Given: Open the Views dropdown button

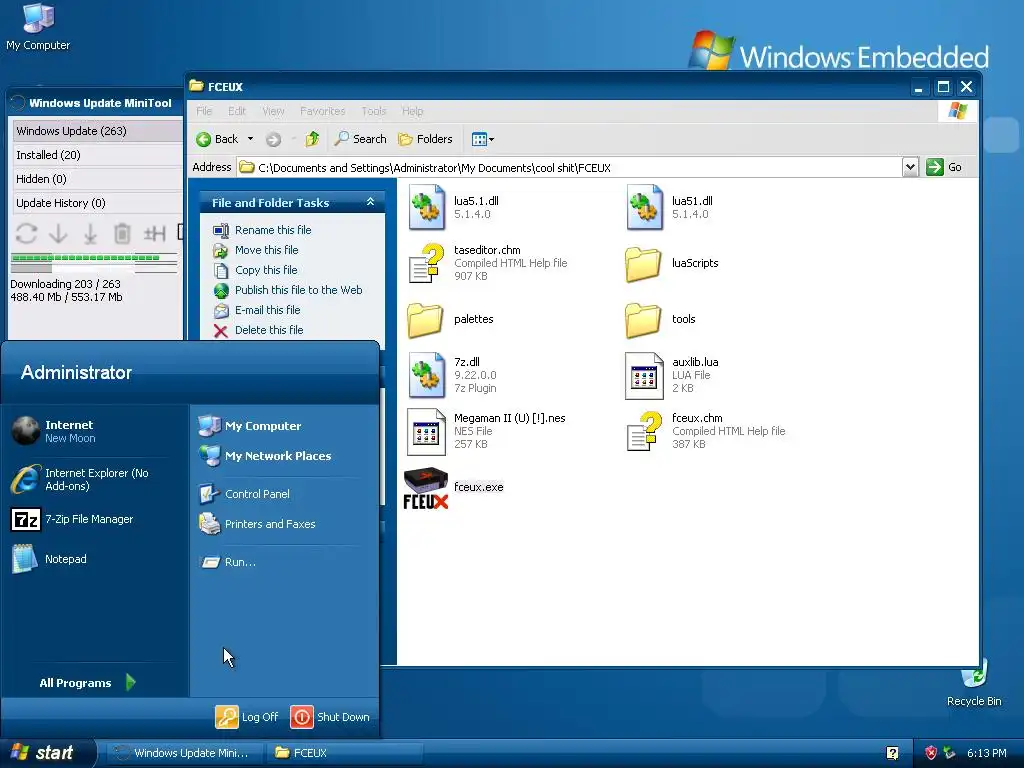Looking at the screenshot, I should pos(483,139).
